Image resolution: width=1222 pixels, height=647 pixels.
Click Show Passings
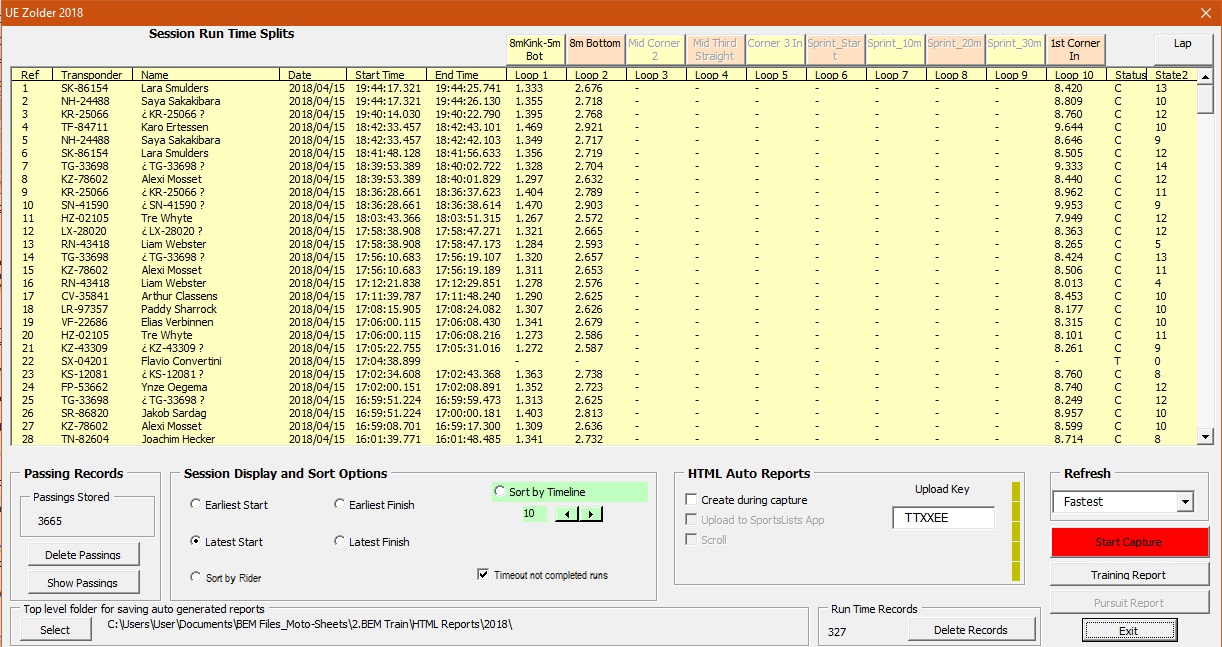(x=82, y=583)
